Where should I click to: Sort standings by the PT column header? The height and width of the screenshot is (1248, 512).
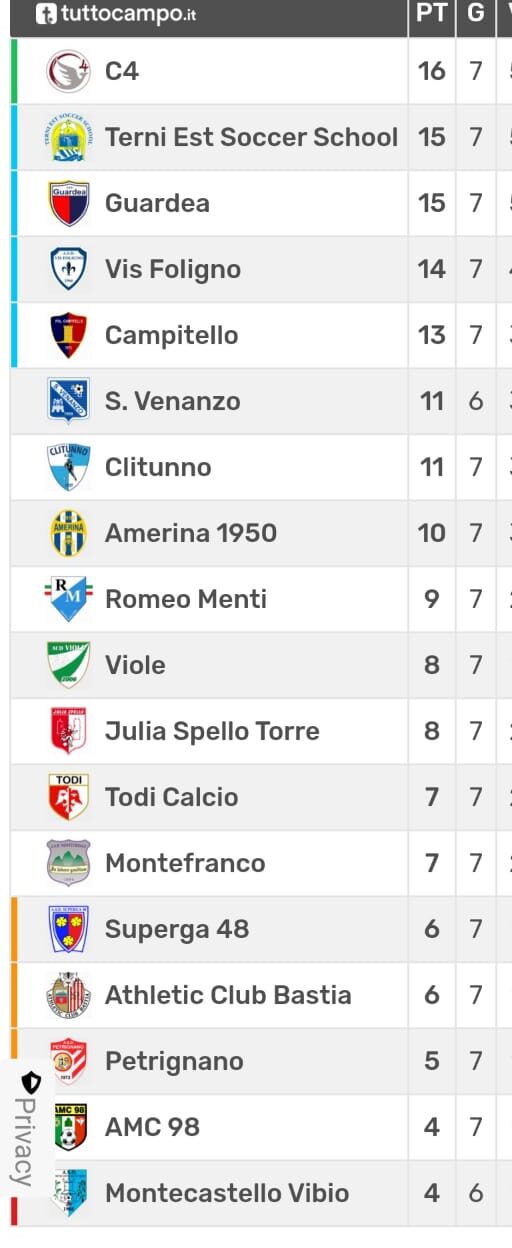tap(431, 16)
